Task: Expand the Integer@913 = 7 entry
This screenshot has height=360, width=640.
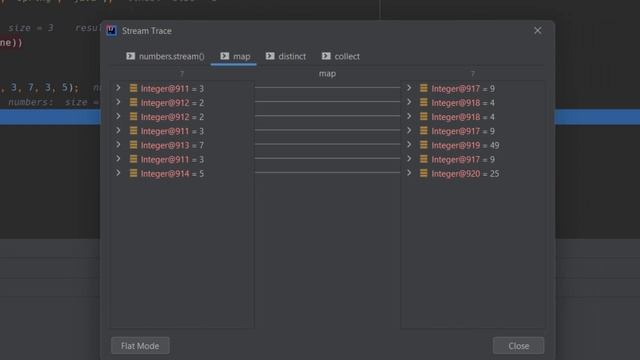Action: pyautogui.click(x=118, y=145)
